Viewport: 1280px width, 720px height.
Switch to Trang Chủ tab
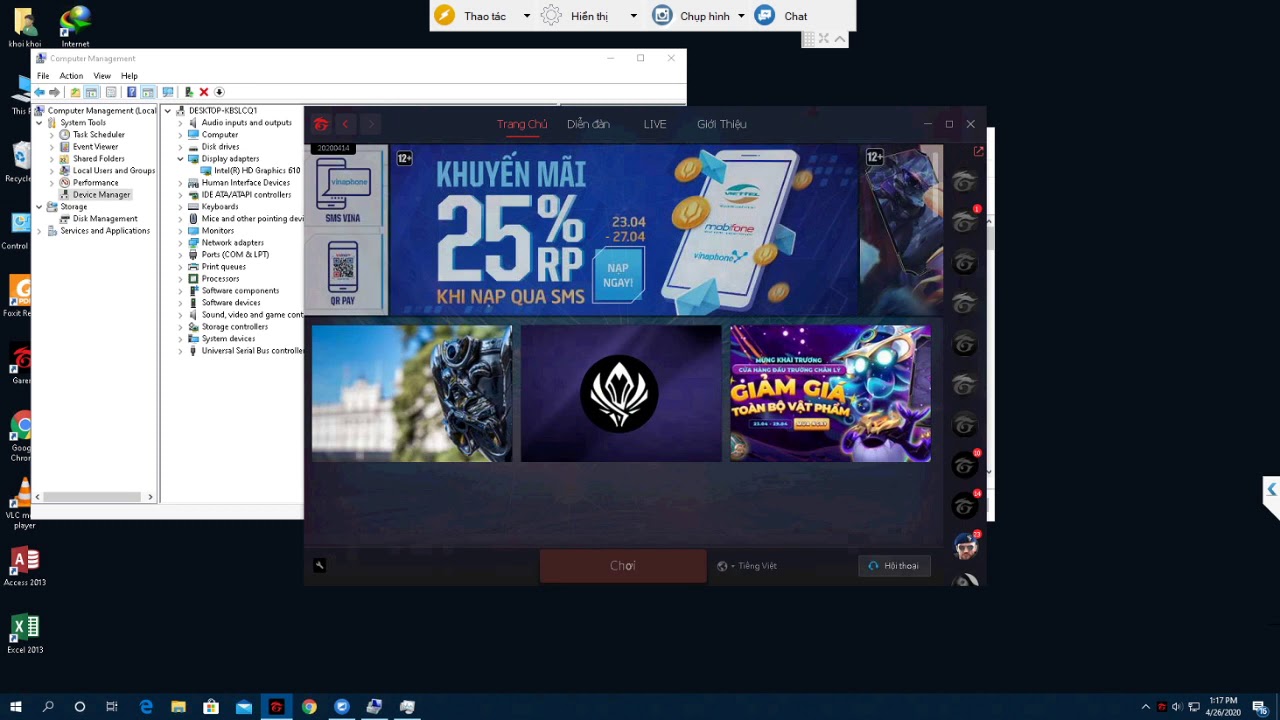click(x=522, y=124)
